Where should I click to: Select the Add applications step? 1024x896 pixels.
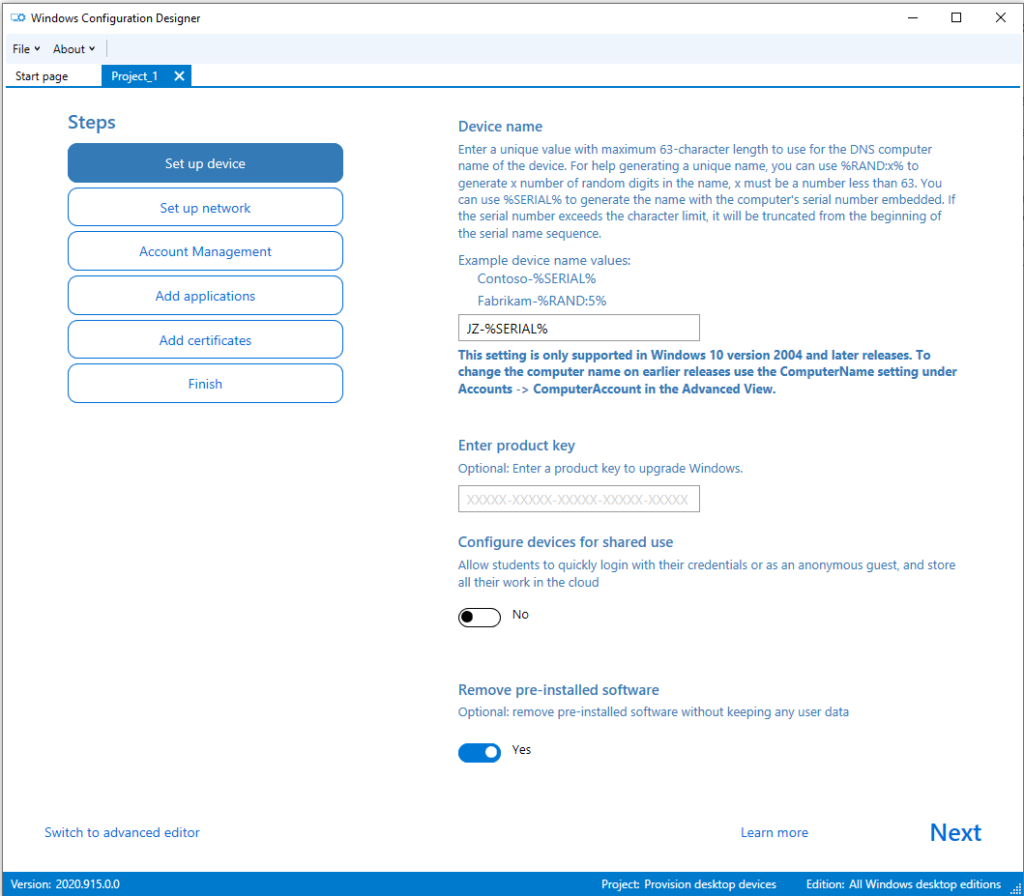tap(205, 296)
